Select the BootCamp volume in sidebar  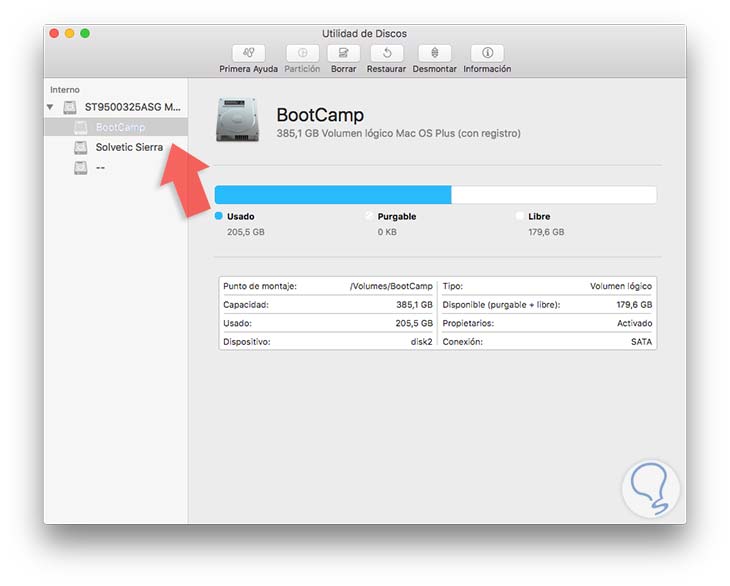coord(116,127)
